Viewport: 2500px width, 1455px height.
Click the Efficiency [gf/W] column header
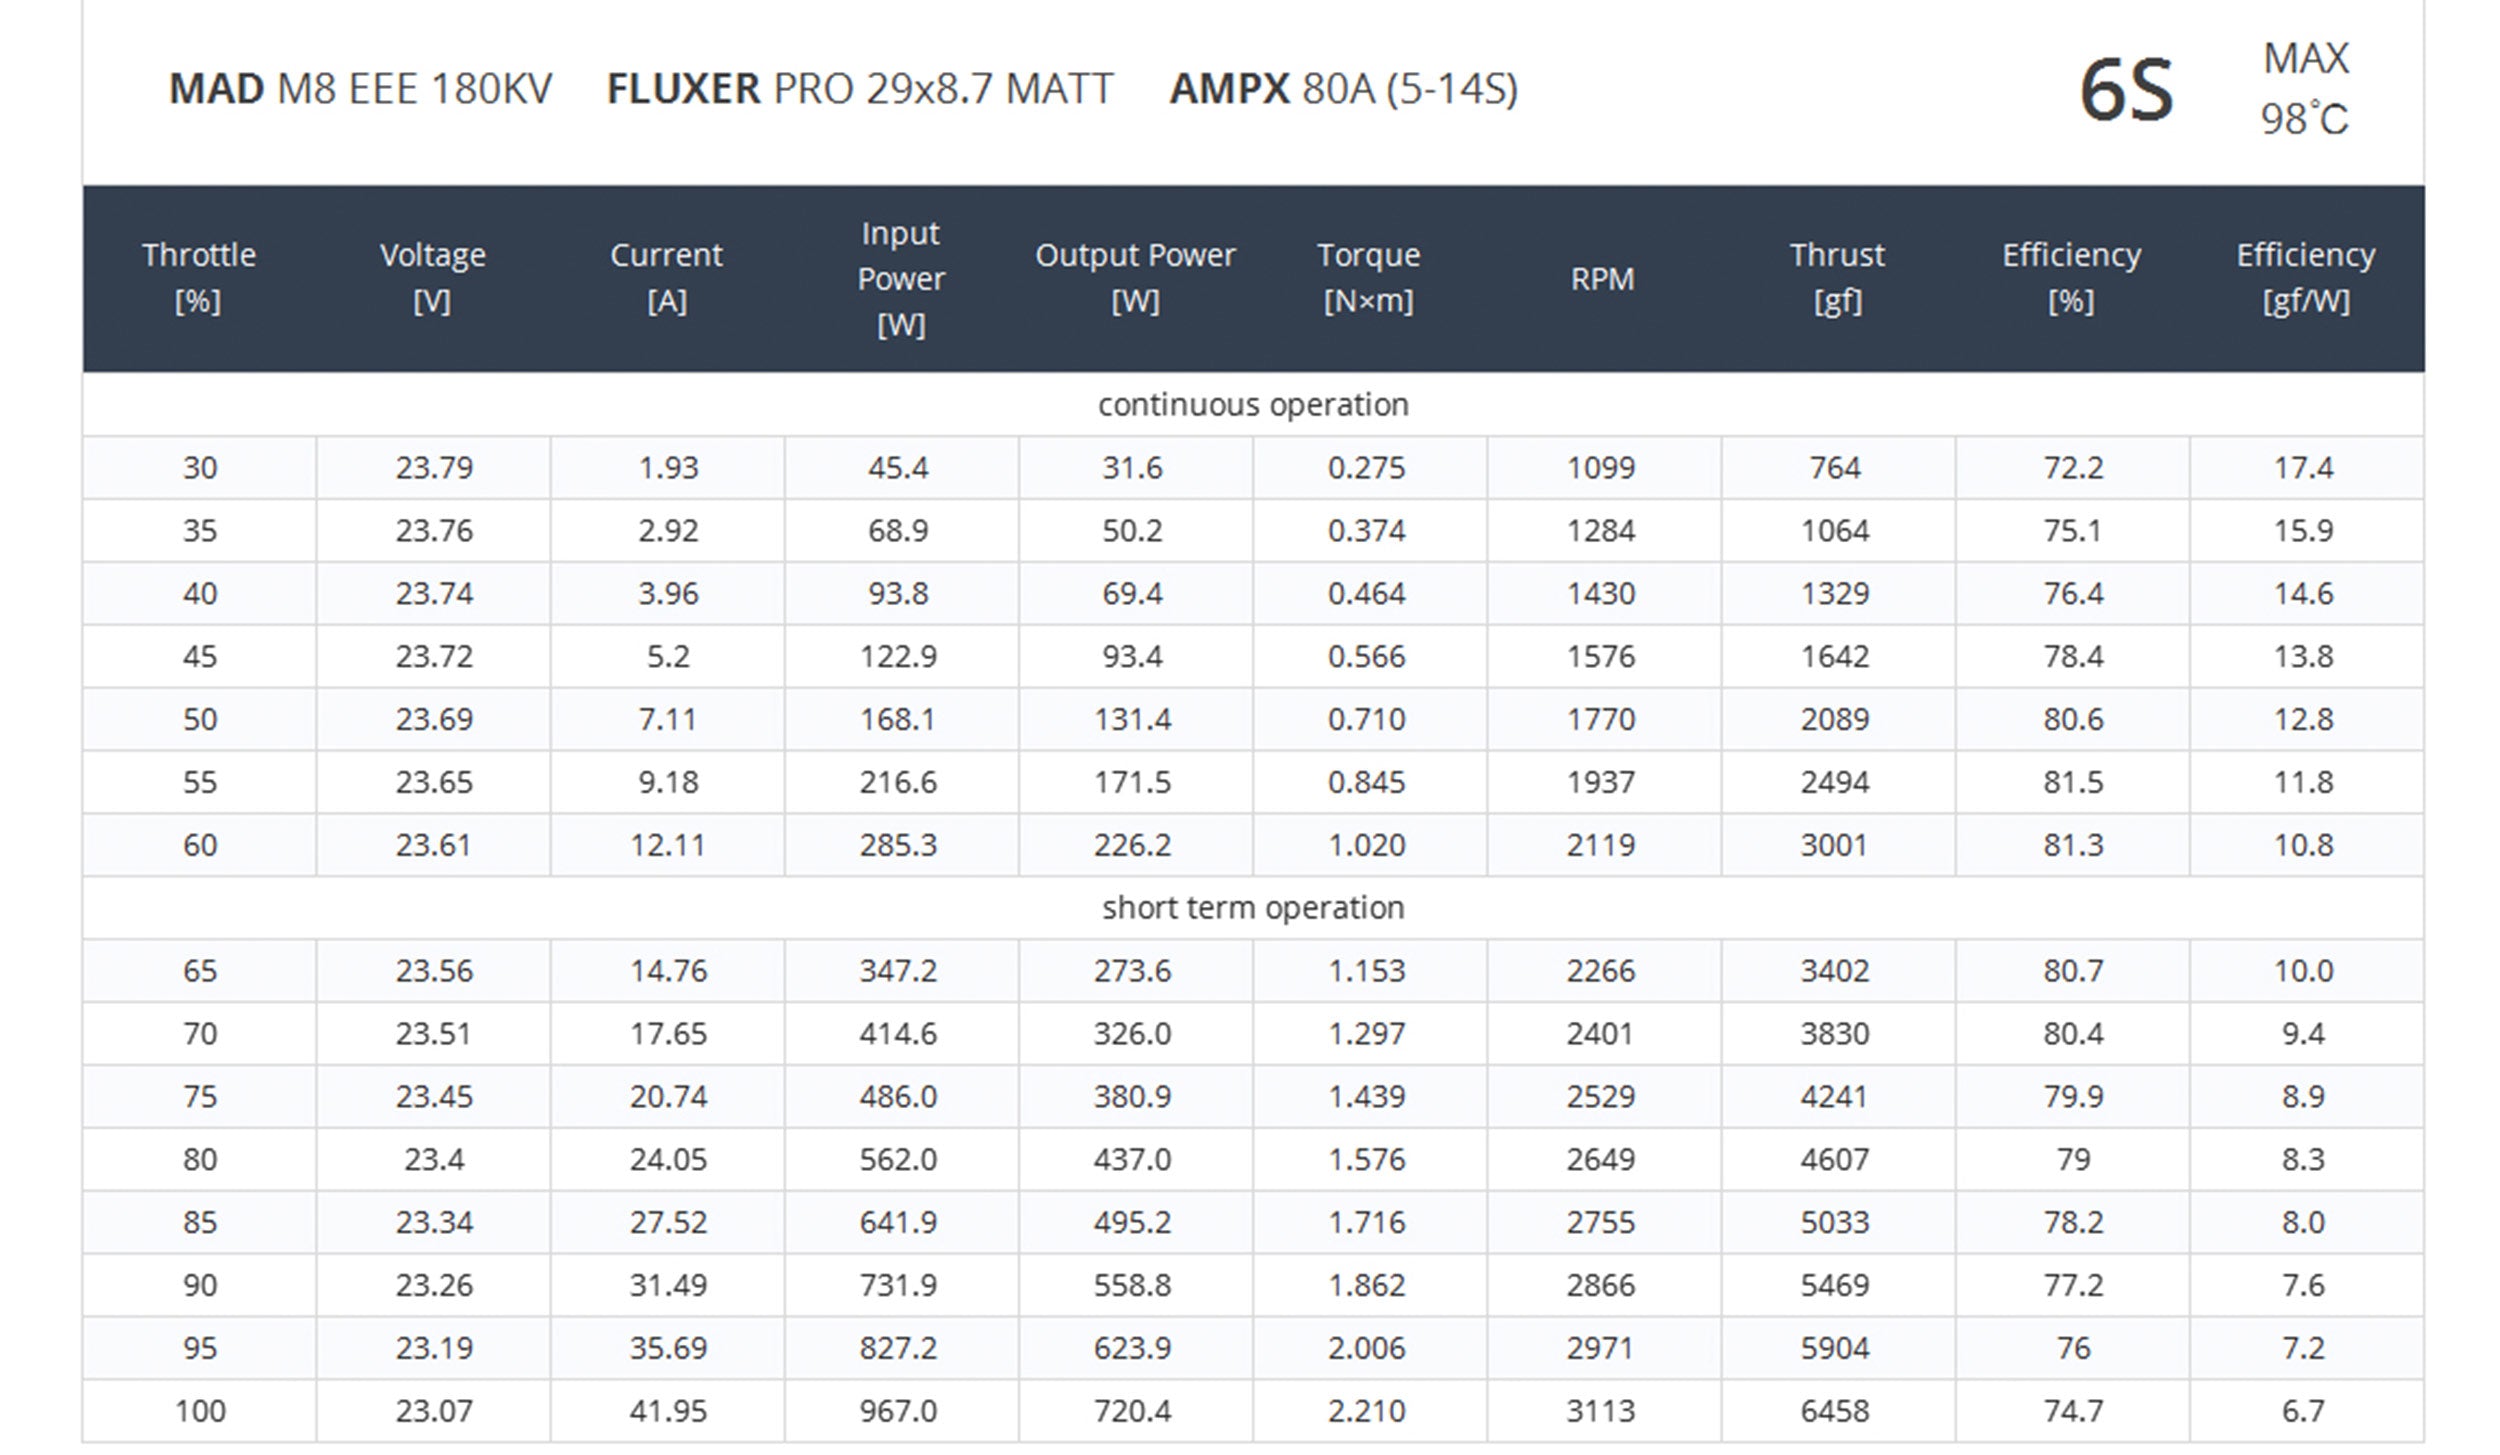(x=2306, y=278)
